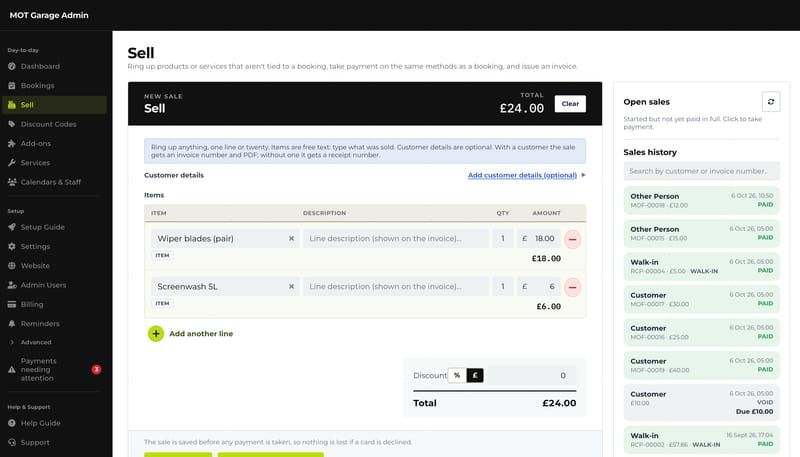Image resolution: width=800 pixels, height=457 pixels.
Task: Edit quantity for Wiper blades
Action: pyautogui.click(x=503, y=238)
